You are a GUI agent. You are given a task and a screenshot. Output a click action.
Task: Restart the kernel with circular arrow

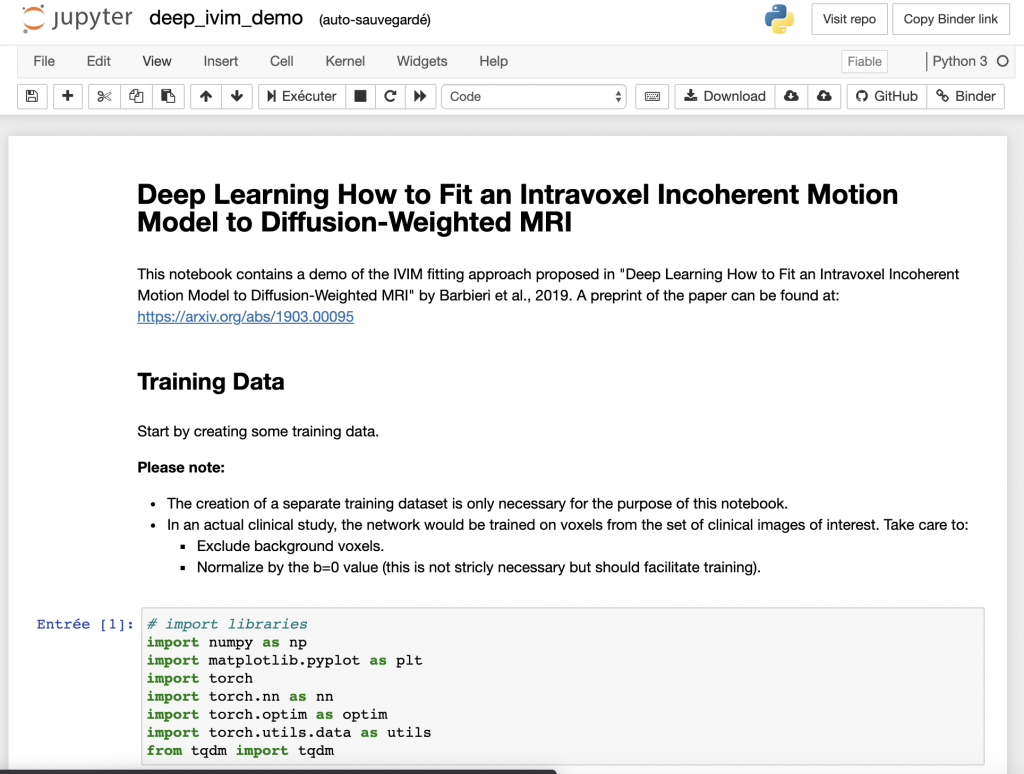[390, 96]
